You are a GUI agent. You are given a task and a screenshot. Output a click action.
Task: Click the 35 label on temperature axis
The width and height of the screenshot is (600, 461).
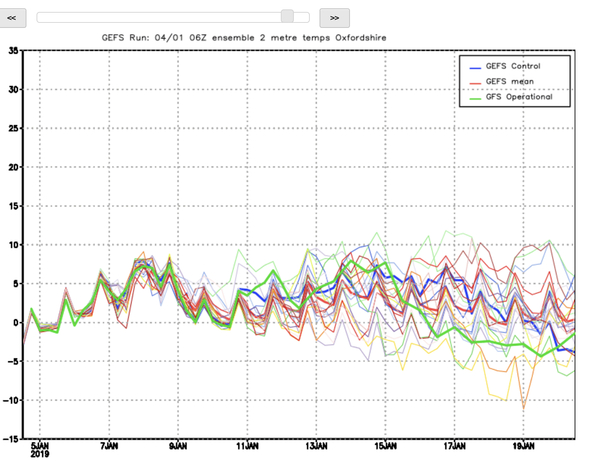click(x=13, y=50)
